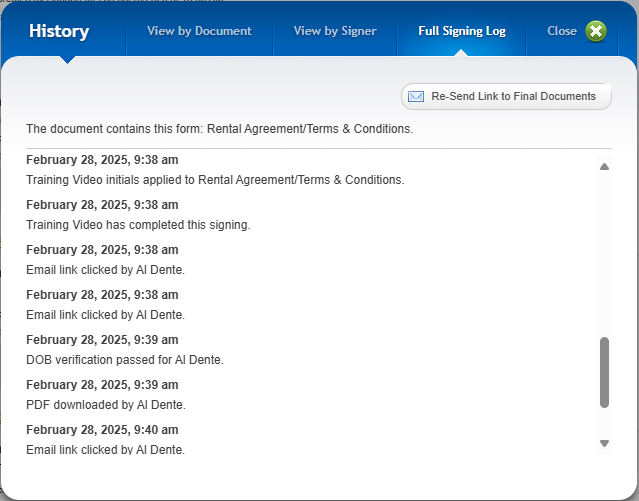
Task: Click the scroll down arrow in the log
Action: click(x=604, y=444)
